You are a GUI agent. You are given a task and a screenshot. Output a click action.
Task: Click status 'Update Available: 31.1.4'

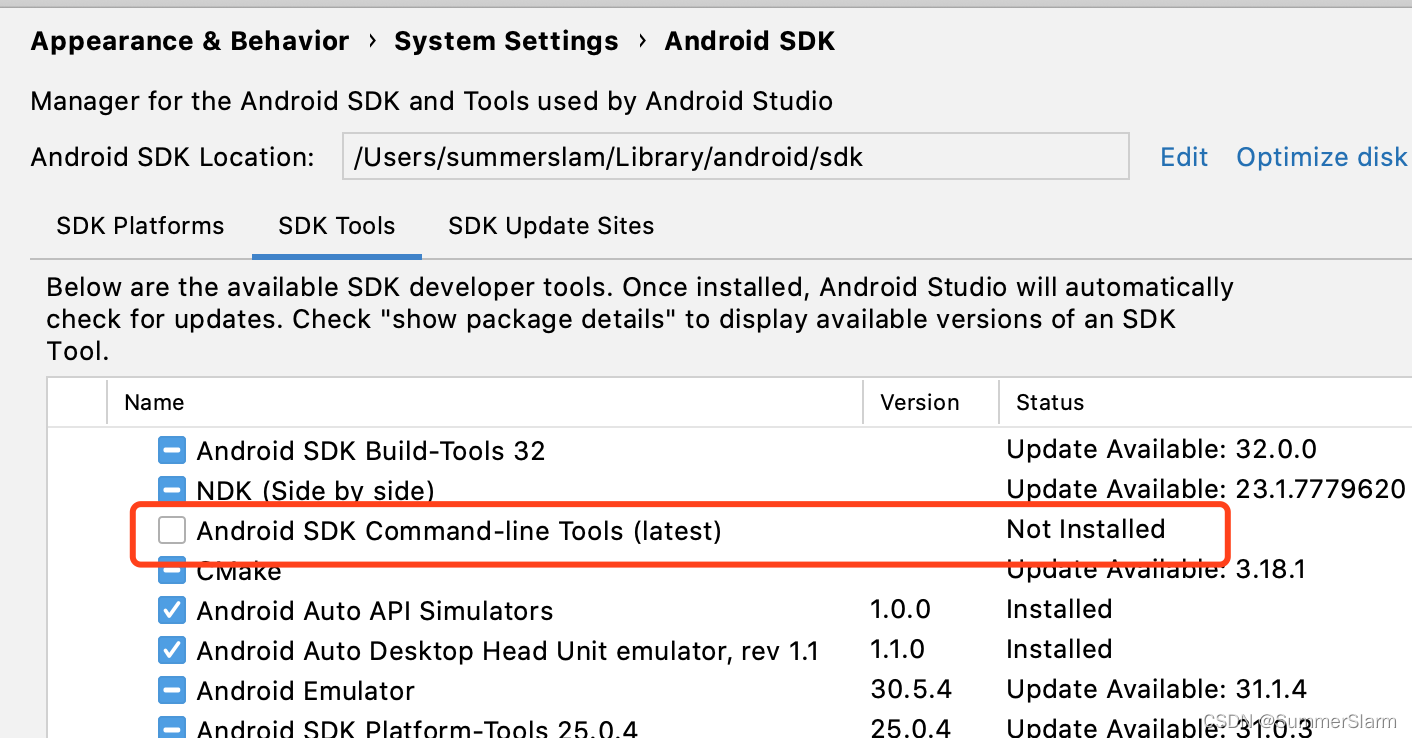point(1156,690)
